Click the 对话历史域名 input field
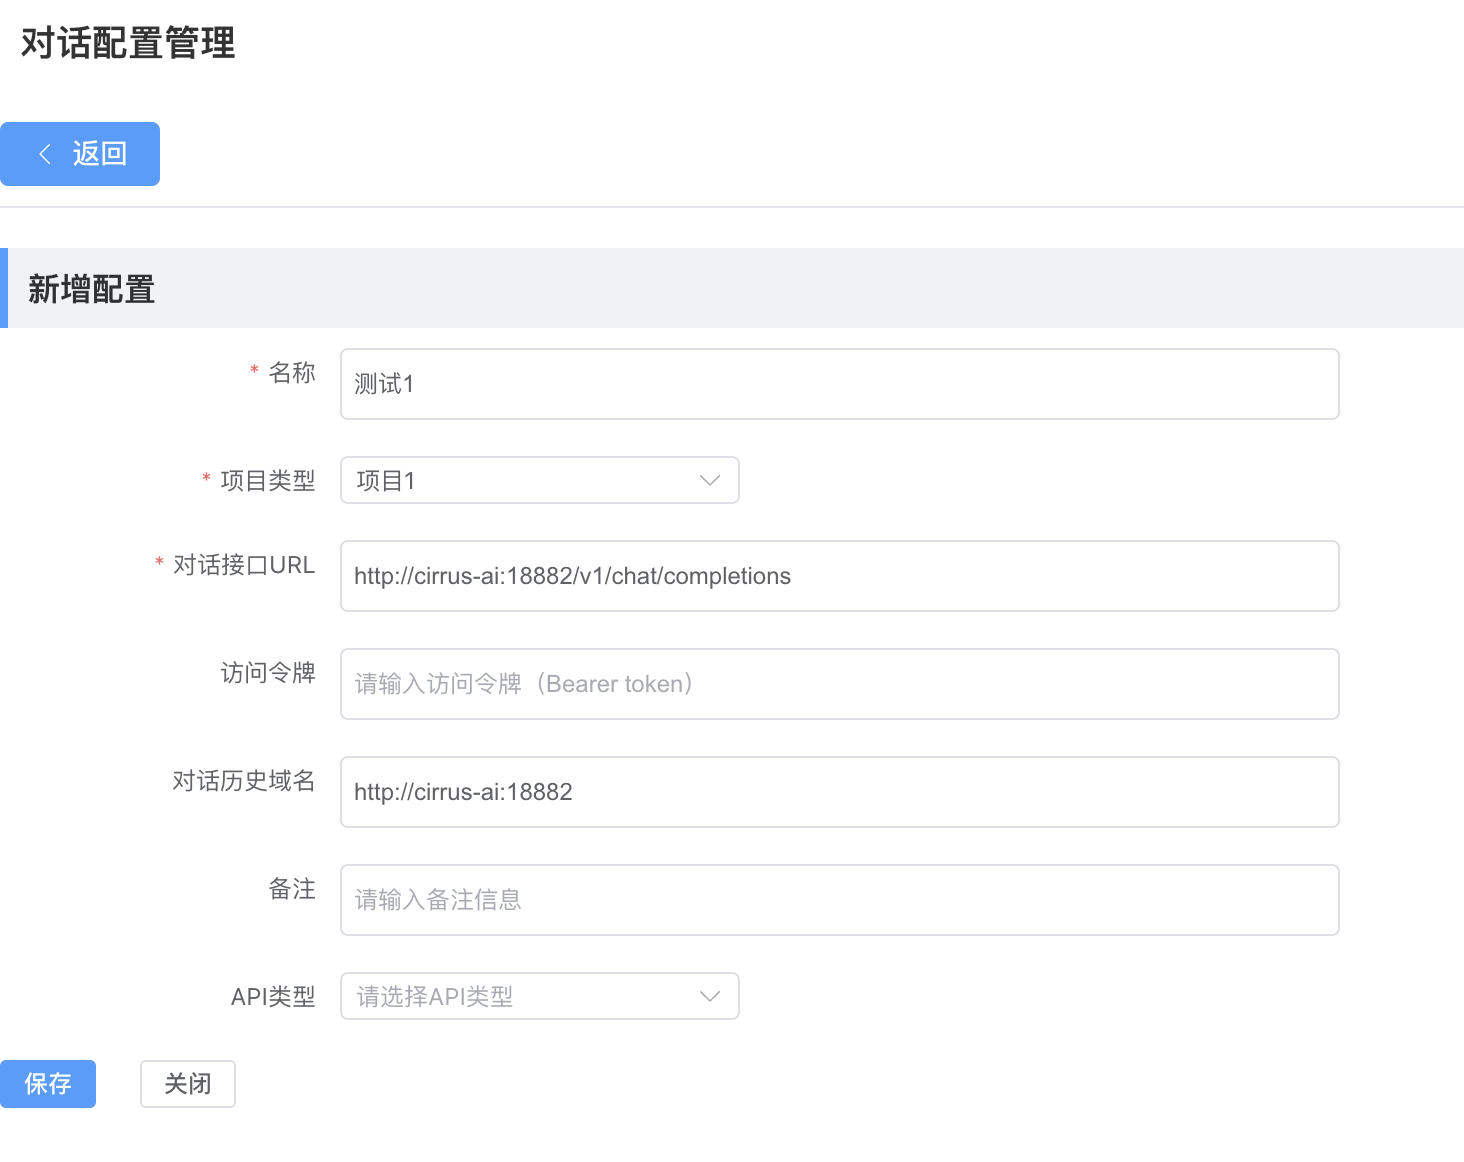Viewport: 1464px width, 1162px height. [839, 792]
